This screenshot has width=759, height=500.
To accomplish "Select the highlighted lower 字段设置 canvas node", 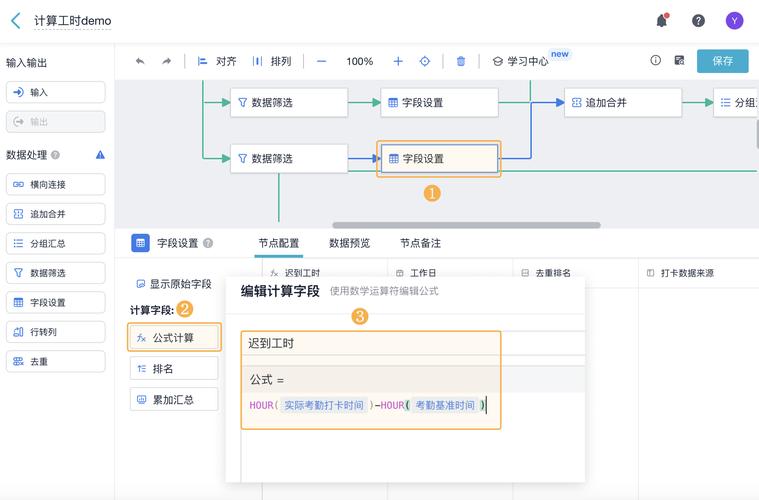I will click(440, 158).
